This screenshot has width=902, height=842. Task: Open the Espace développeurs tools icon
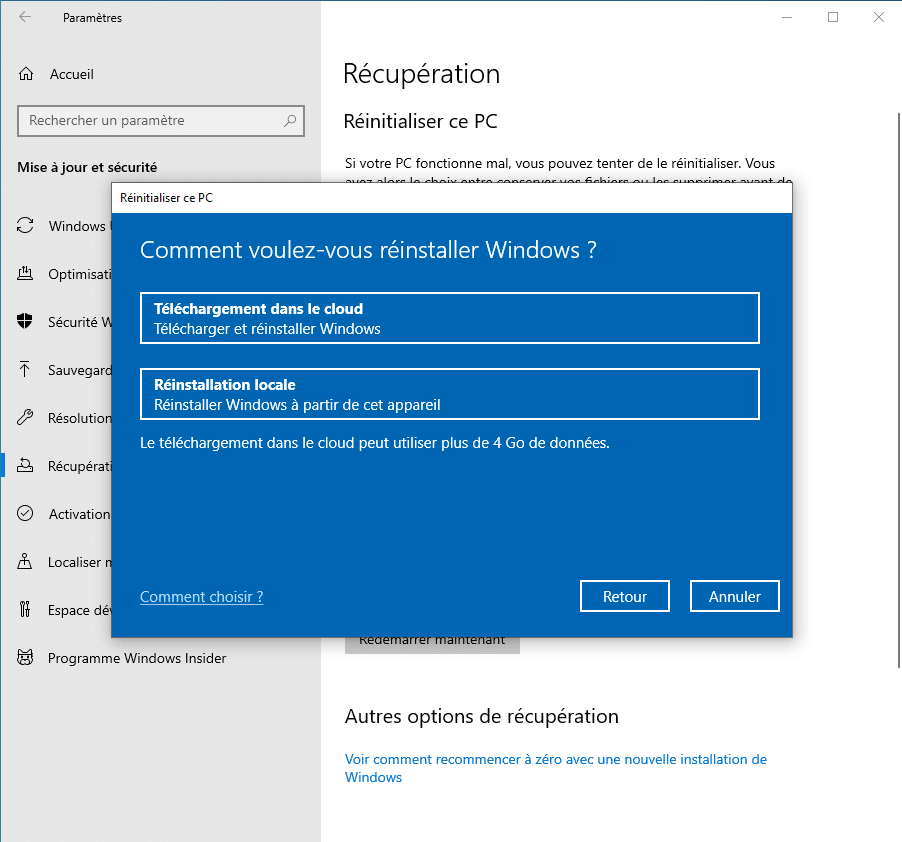[x=25, y=609]
